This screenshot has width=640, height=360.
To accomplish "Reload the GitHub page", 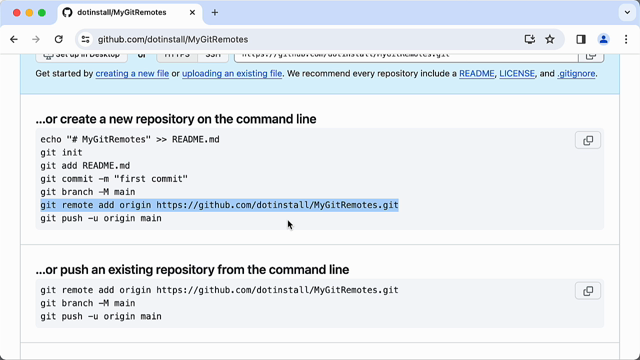I will coord(59,39).
